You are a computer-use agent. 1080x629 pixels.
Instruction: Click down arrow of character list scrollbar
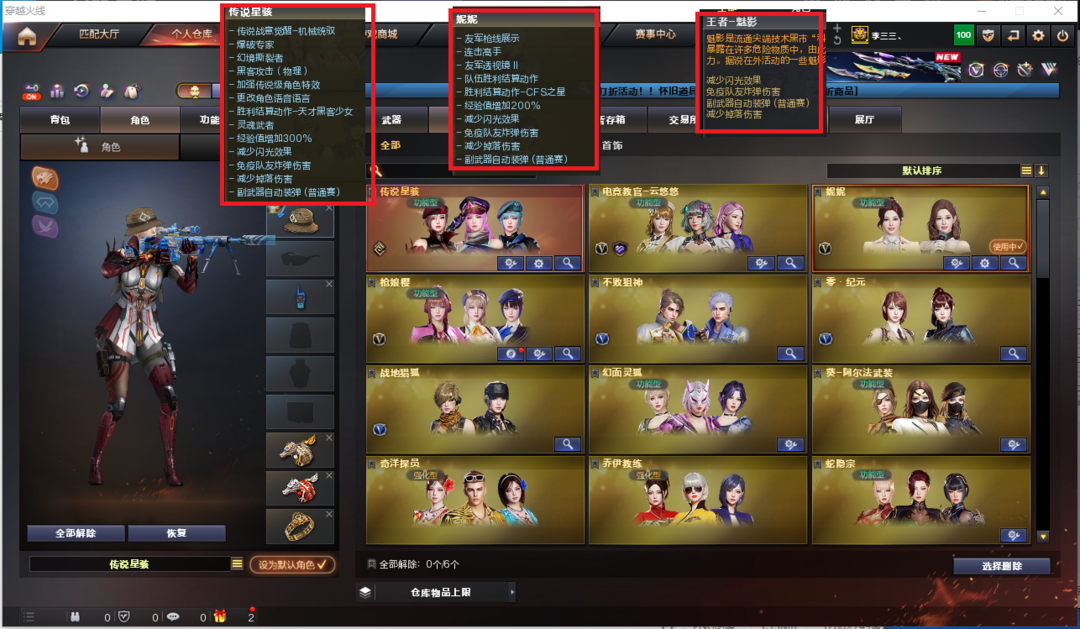(1043, 536)
